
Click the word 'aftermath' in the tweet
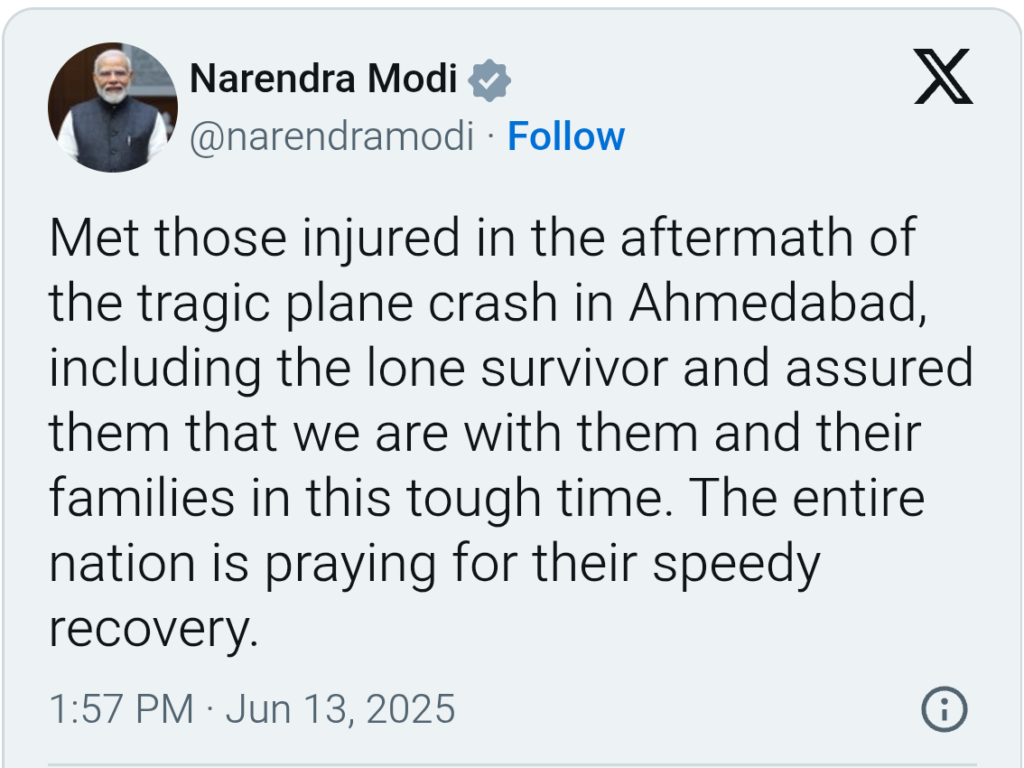737,238
